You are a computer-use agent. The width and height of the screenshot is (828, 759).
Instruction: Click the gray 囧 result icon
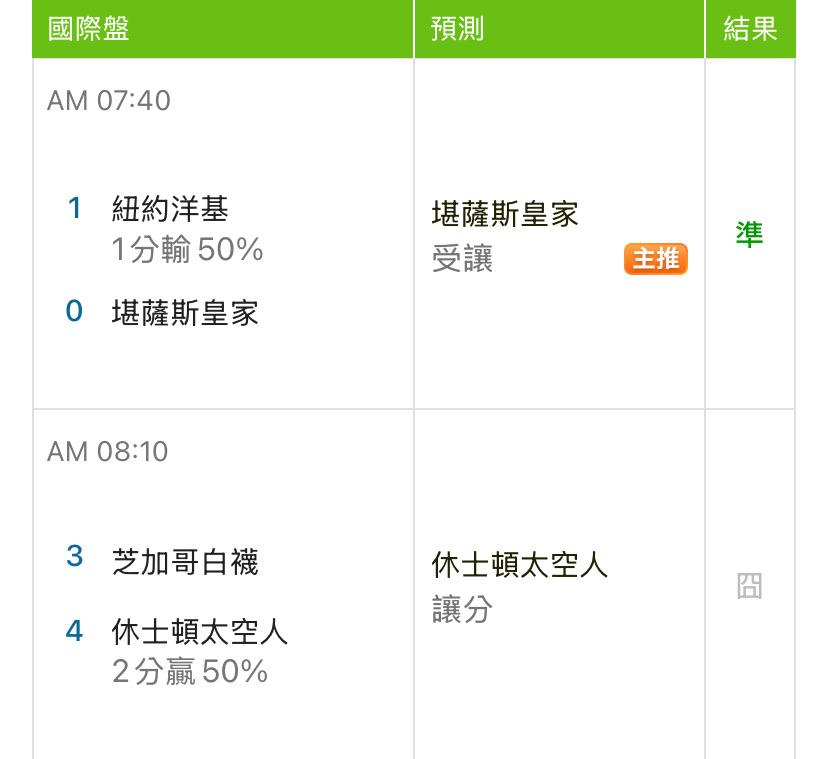749,586
